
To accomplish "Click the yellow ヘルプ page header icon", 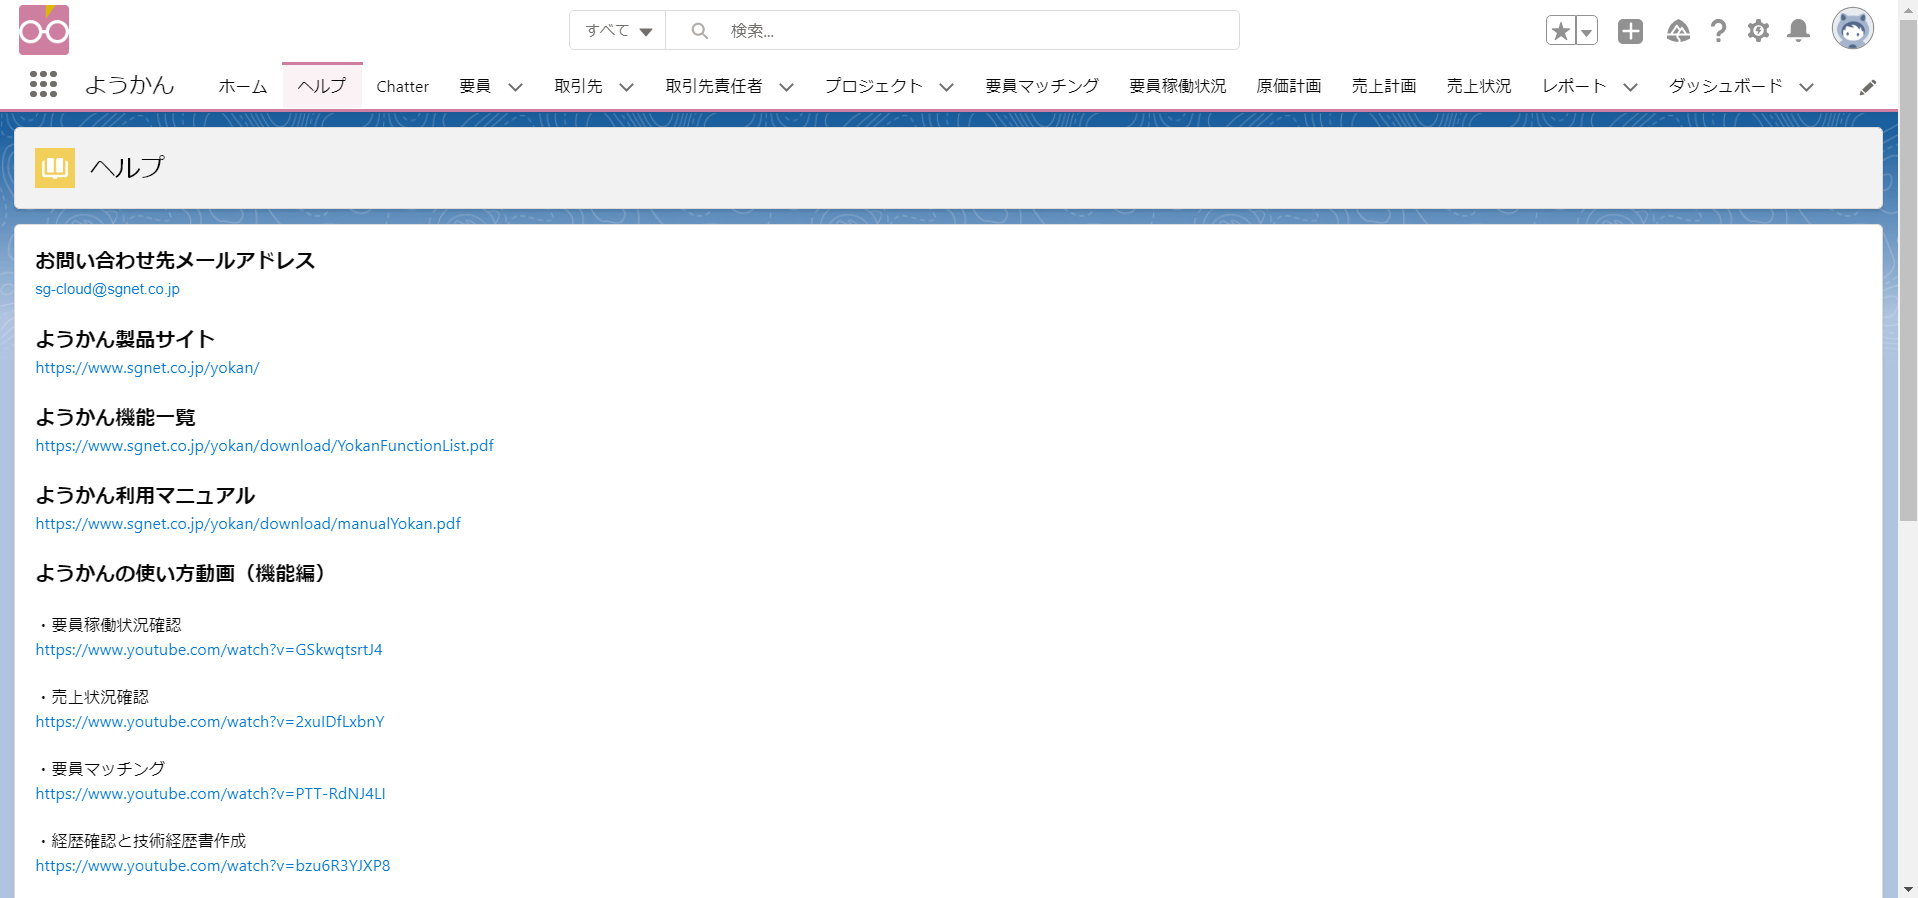I will (55, 168).
